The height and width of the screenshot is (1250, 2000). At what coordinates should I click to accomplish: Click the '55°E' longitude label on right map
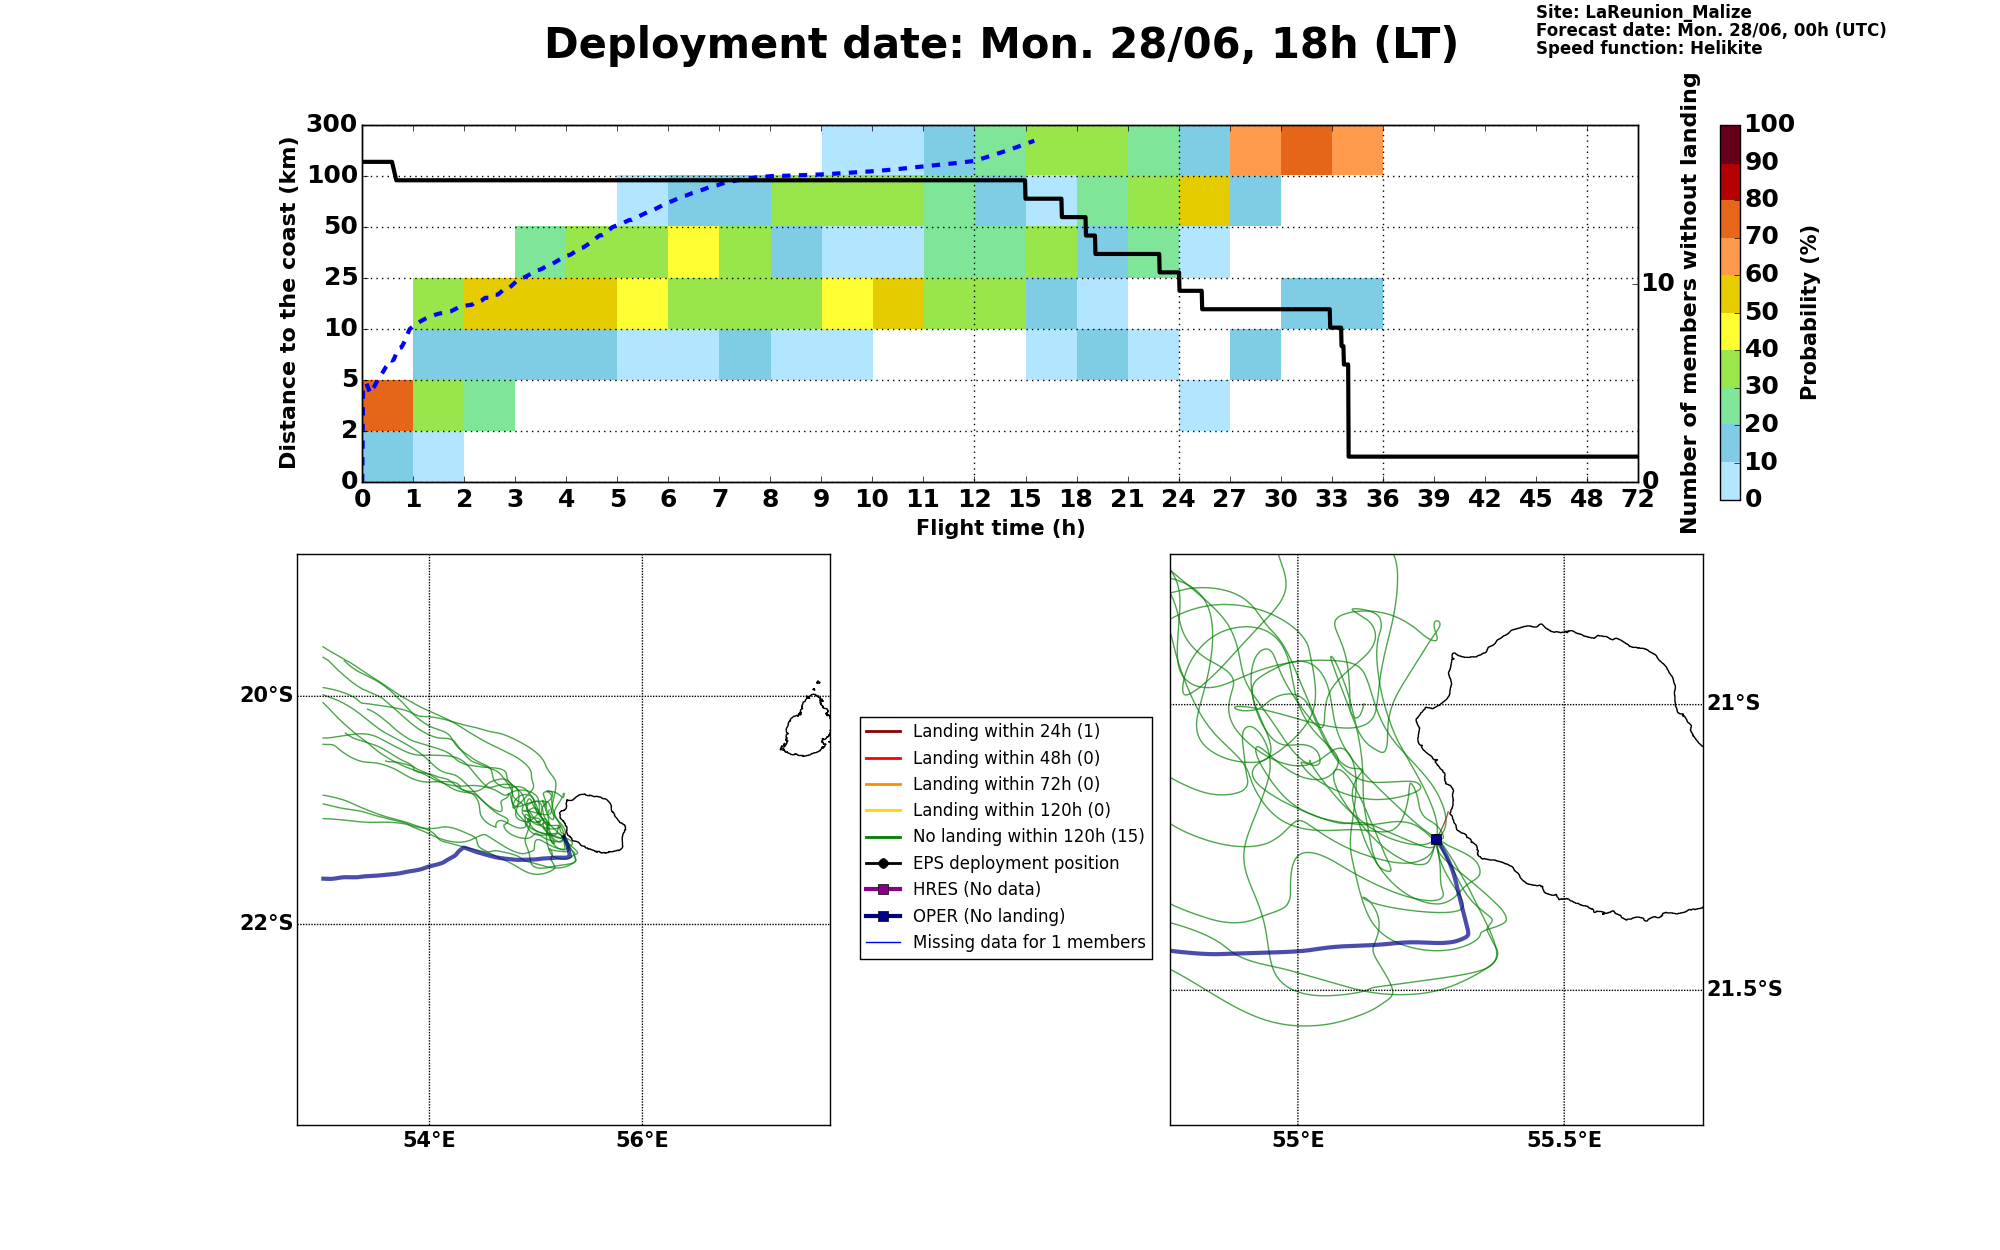click(x=1298, y=1141)
